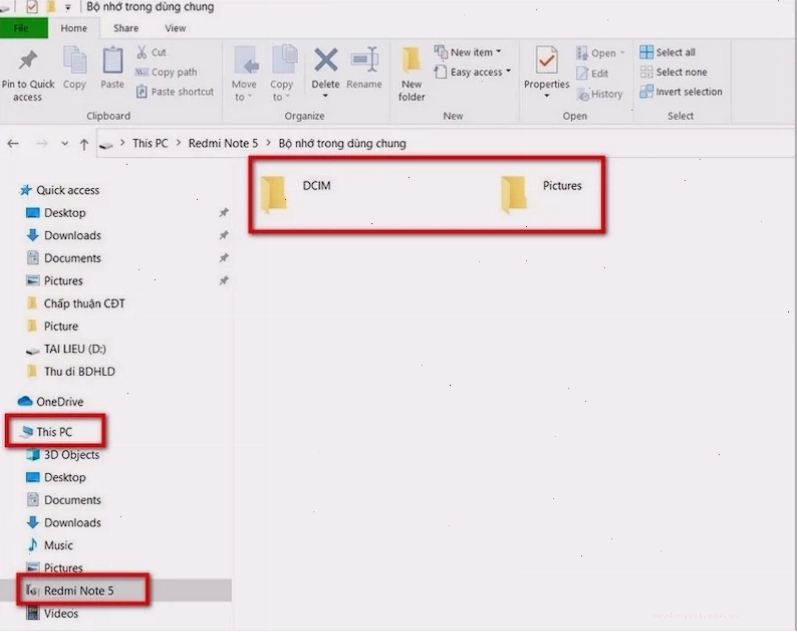797x632 pixels.
Task: Open the File tab
Action: (x=23, y=28)
